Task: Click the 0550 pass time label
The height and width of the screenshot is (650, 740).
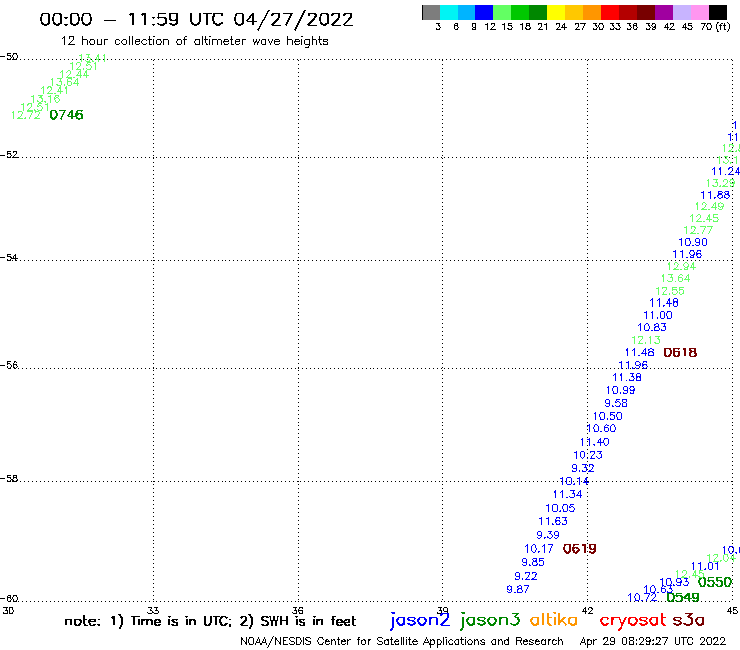Action: tap(715, 582)
